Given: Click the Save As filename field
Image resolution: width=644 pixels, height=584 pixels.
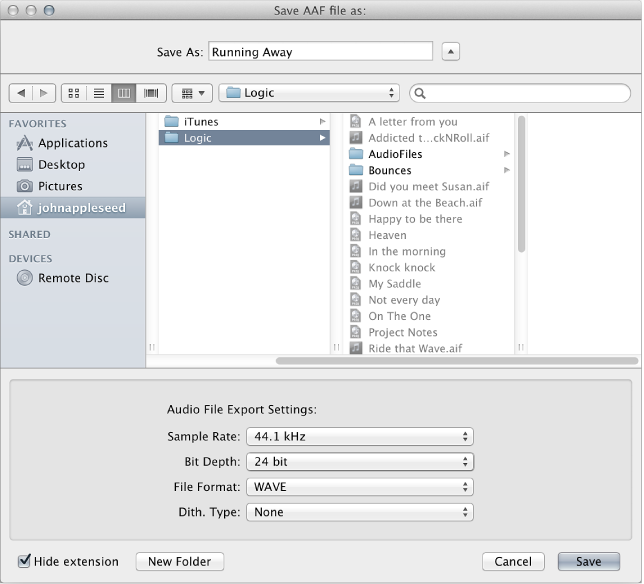Looking at the screenshot, I should (320, 52).
